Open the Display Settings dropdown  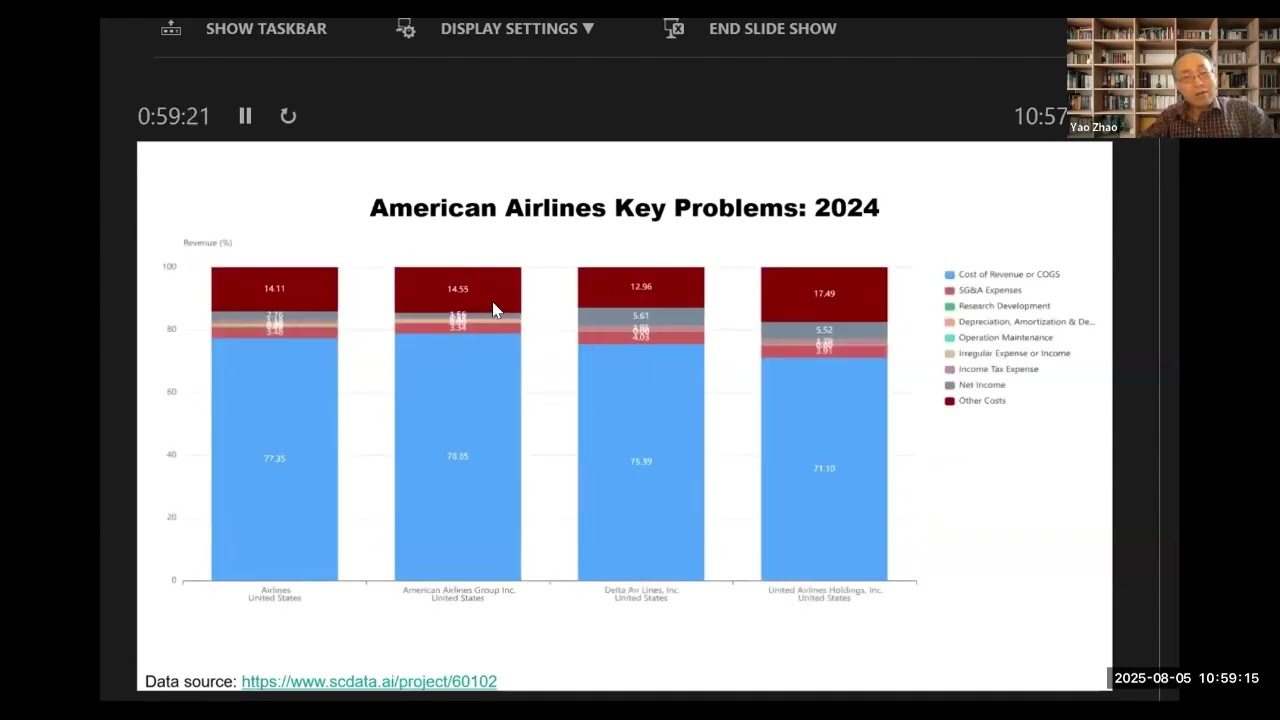(496, 29)
